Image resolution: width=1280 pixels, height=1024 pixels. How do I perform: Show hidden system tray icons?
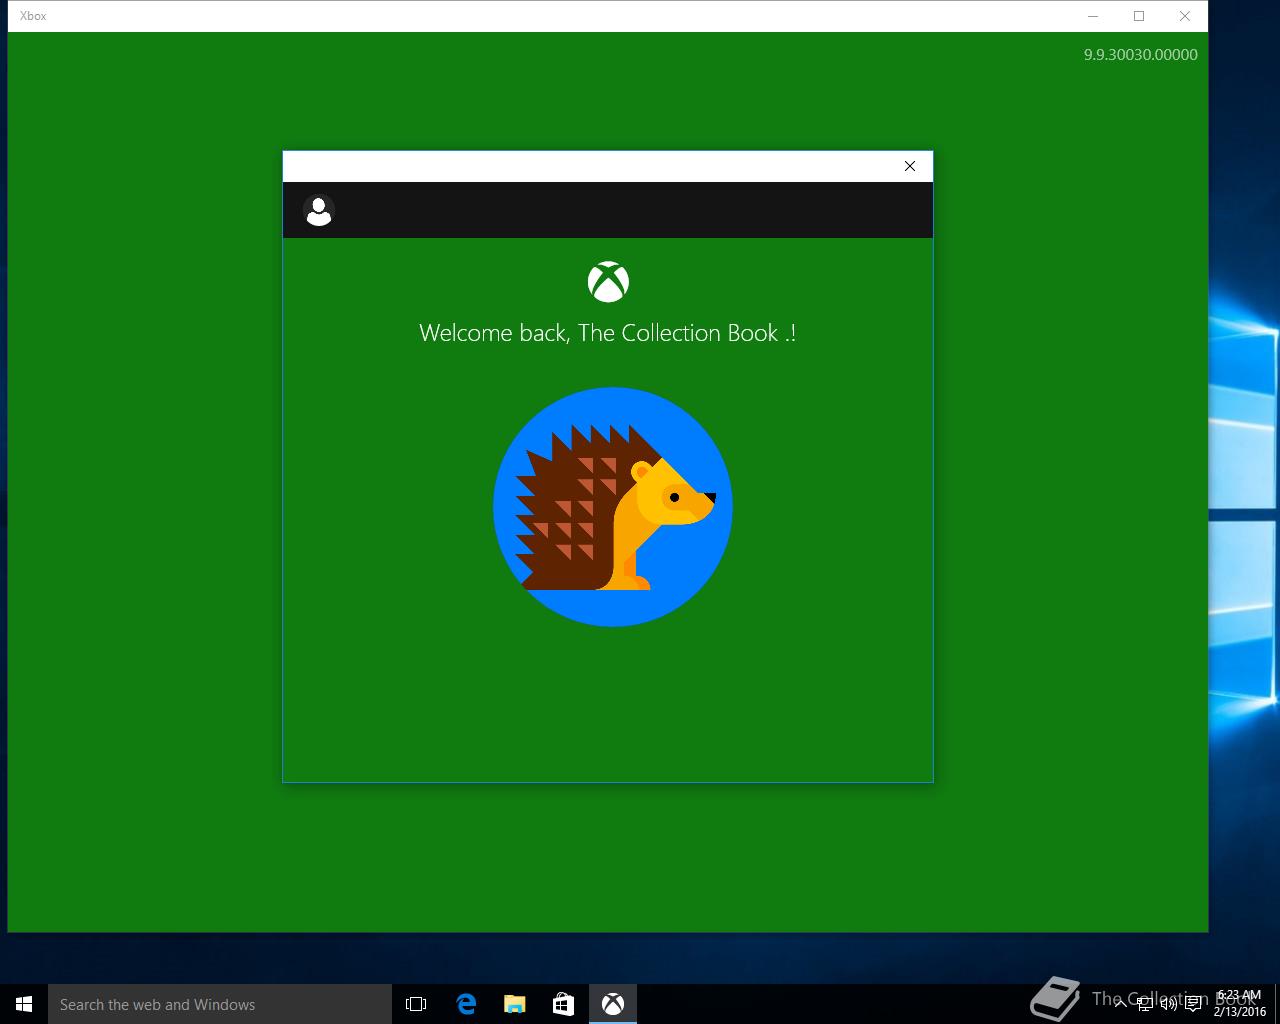pos(1120,1004)
